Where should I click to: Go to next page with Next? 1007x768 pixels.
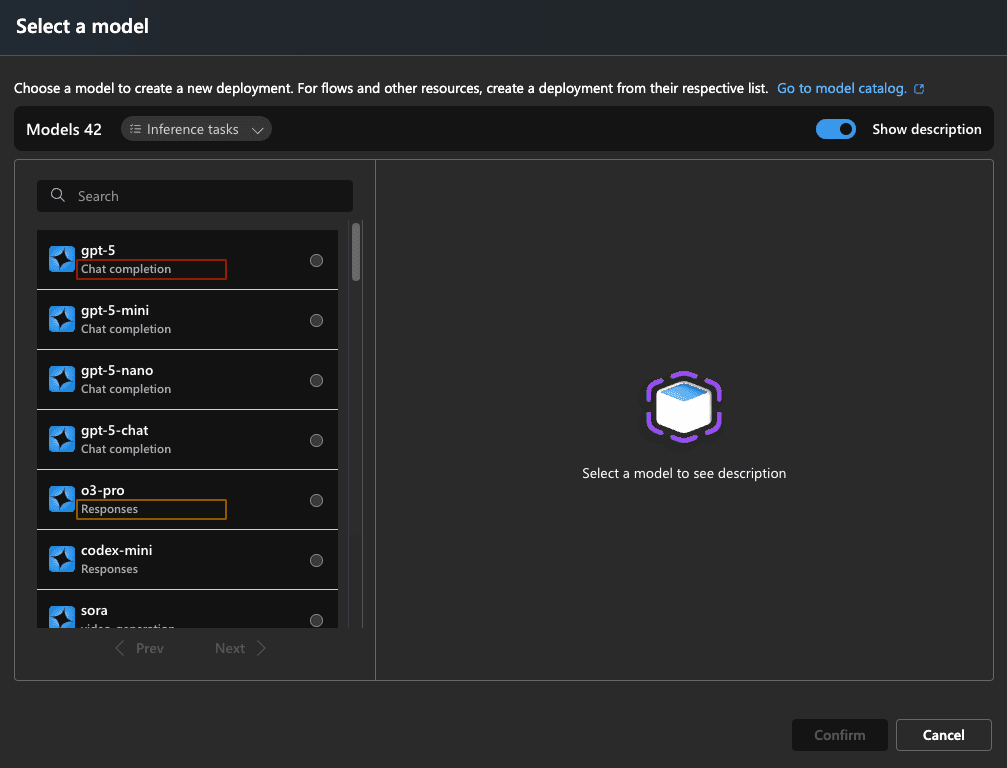click(240, 649)
